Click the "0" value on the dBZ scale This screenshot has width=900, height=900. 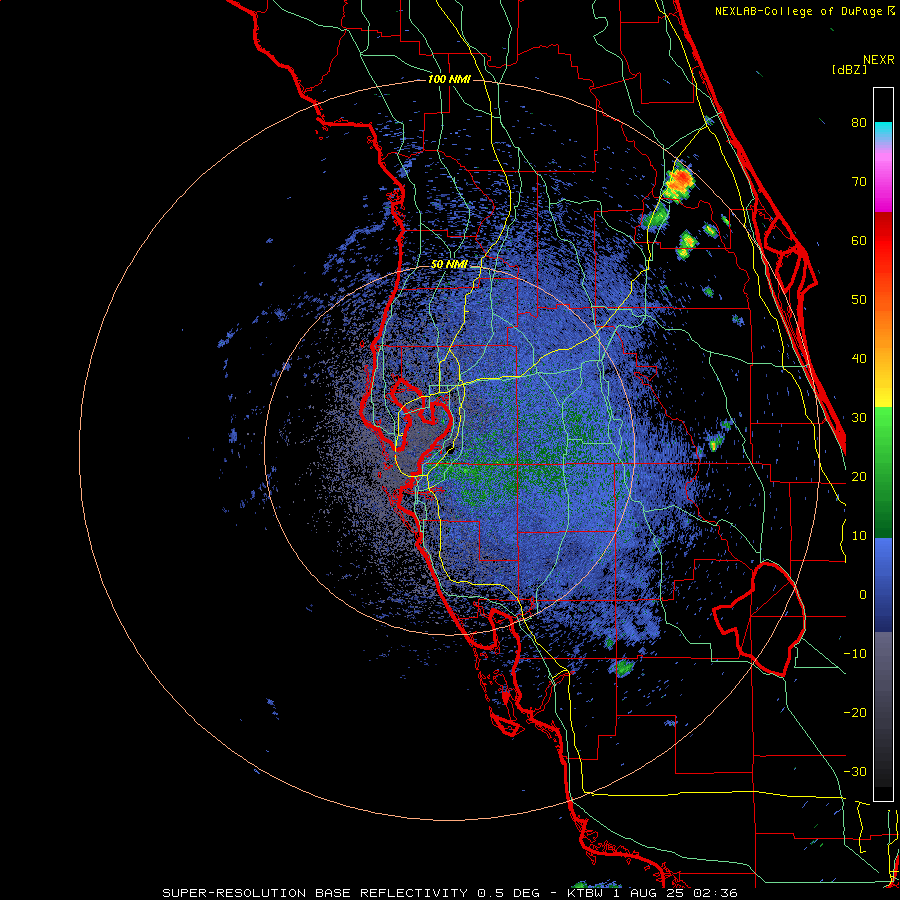(x=863, y=595)
